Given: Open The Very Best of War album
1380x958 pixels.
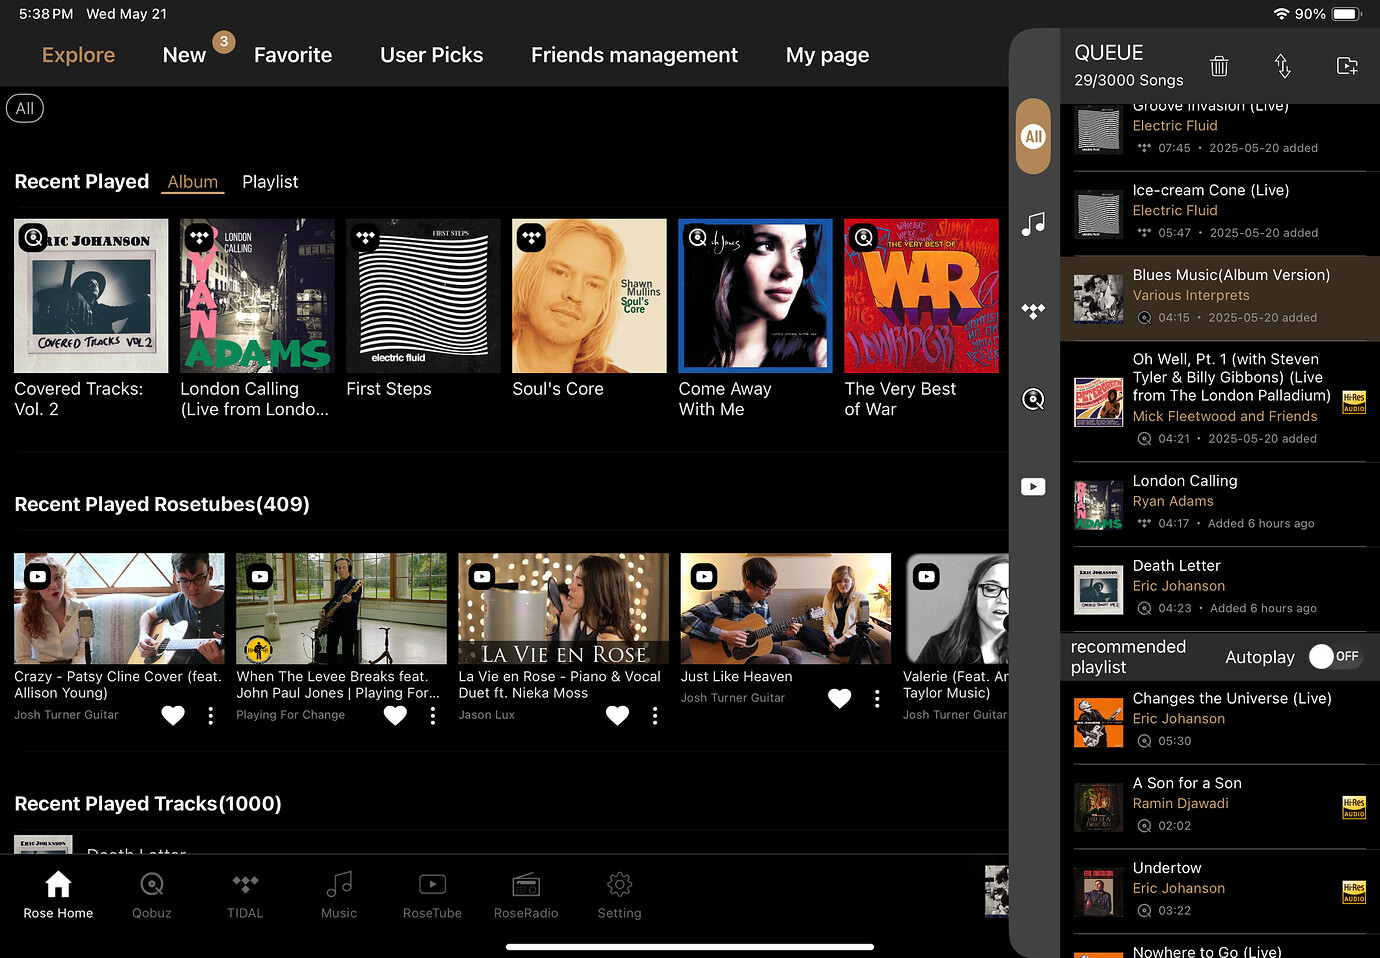Looking at the screenshot, I should click(921, 296).
